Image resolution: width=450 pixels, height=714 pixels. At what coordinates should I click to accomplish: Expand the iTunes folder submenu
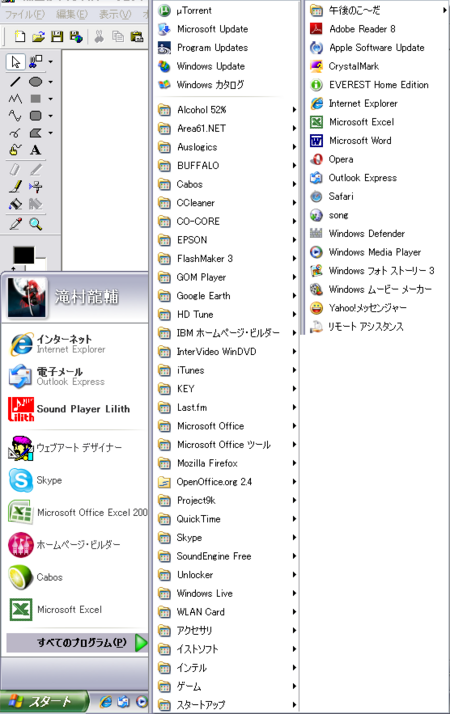[226, 370]
